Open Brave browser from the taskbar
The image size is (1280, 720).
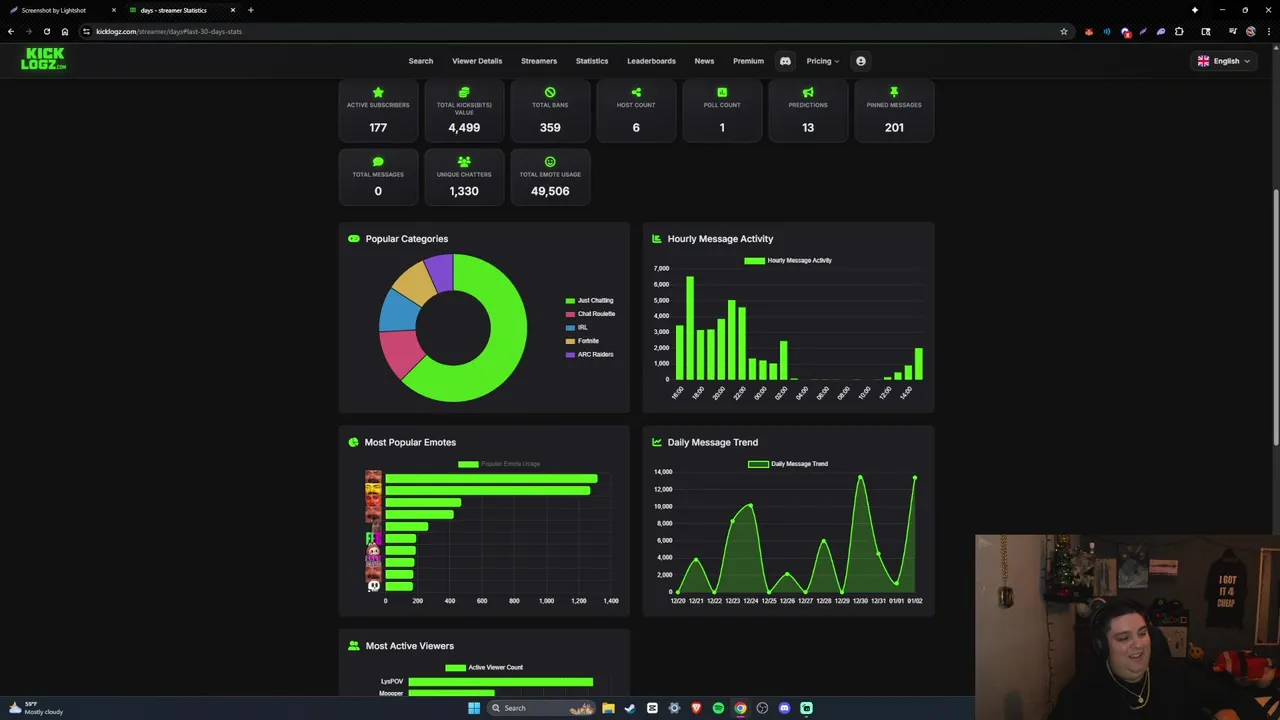pyautogui.click(x=696, y=708)
